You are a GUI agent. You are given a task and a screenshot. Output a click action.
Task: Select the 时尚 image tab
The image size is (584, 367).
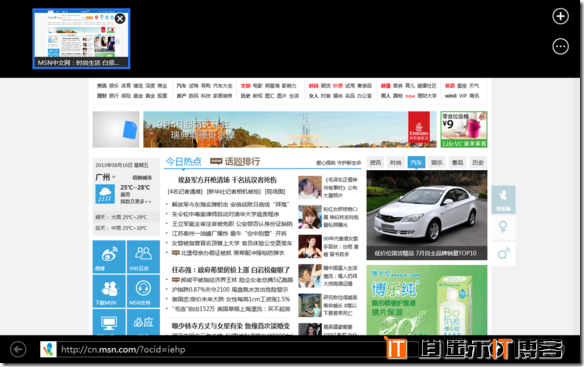396,162
